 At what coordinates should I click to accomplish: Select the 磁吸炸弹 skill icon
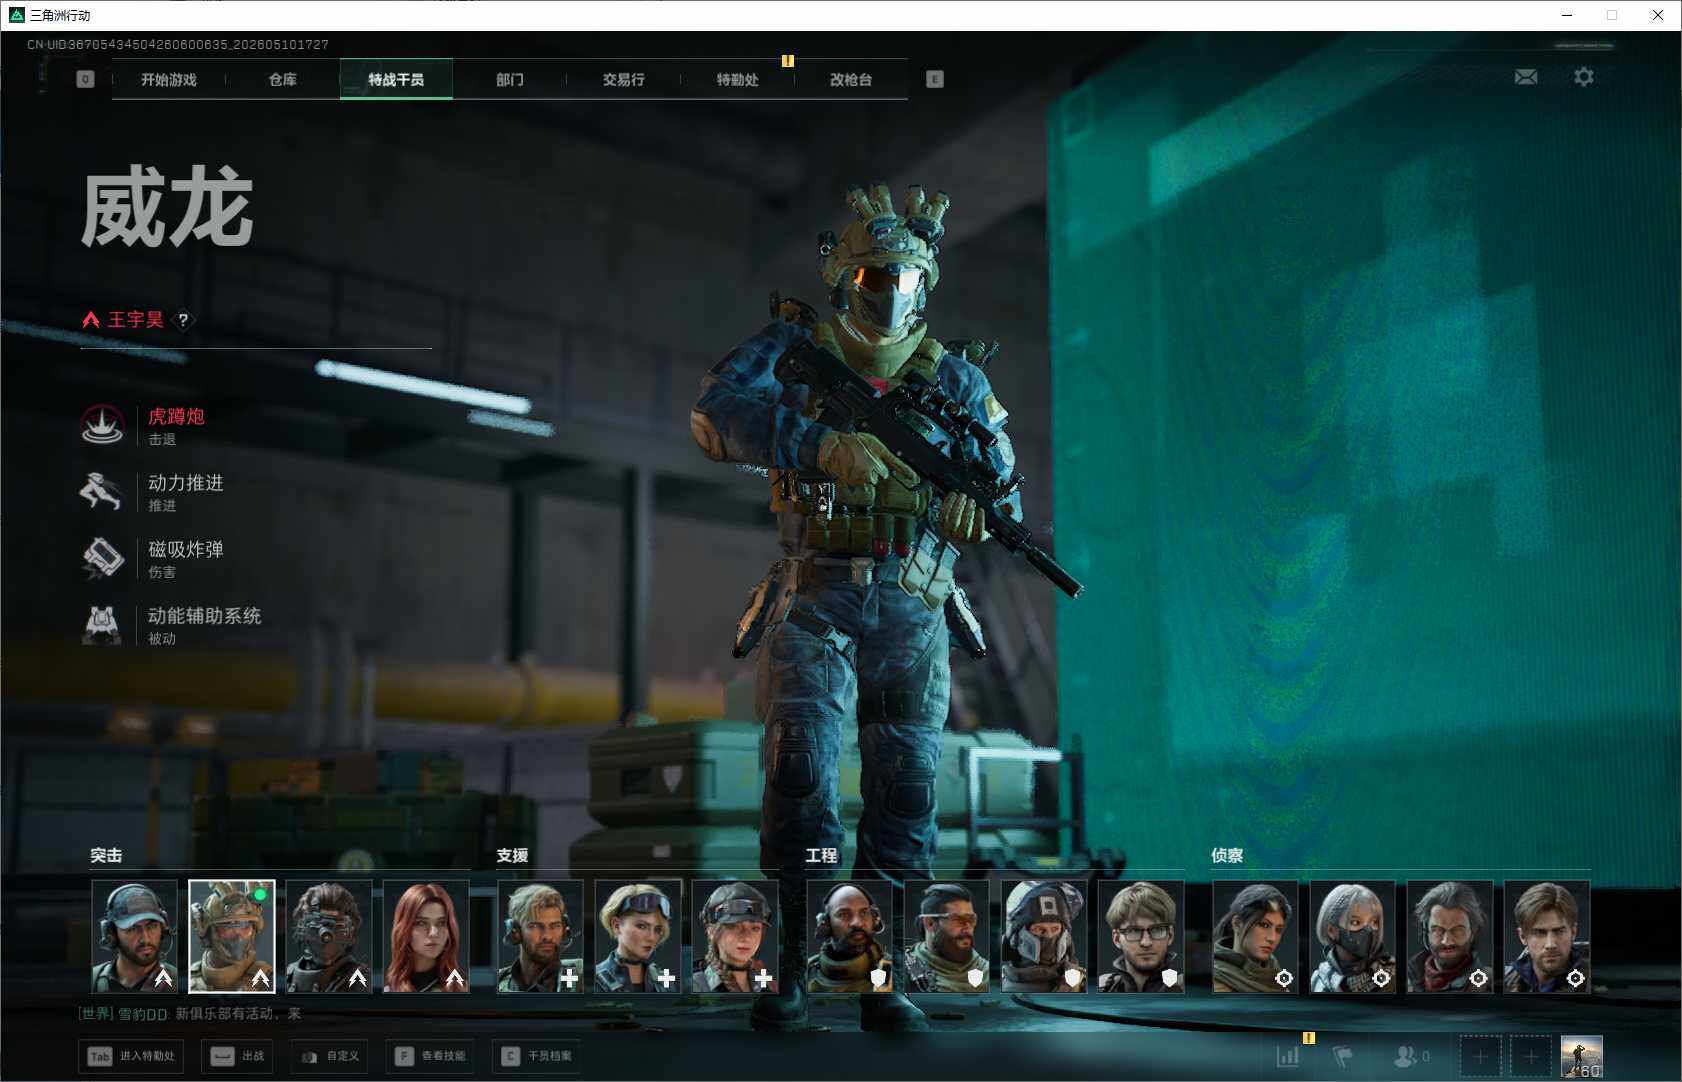pos(101,558)
